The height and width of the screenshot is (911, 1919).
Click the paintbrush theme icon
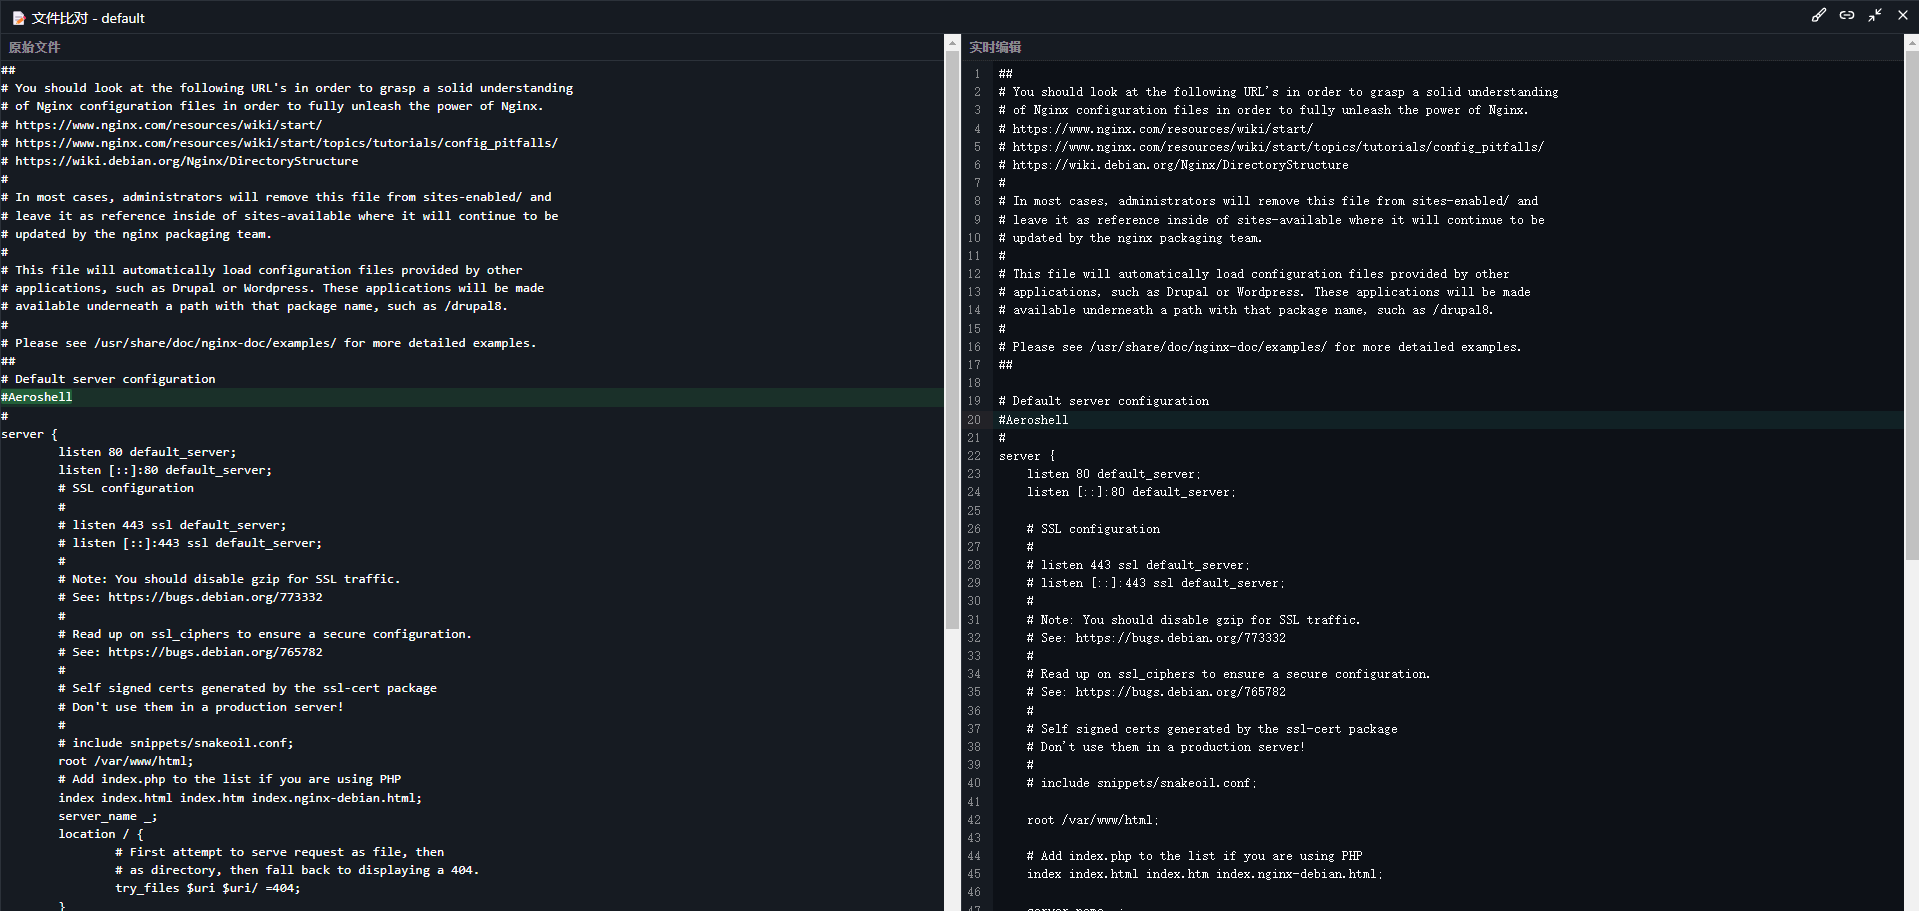click(1819, 15)
